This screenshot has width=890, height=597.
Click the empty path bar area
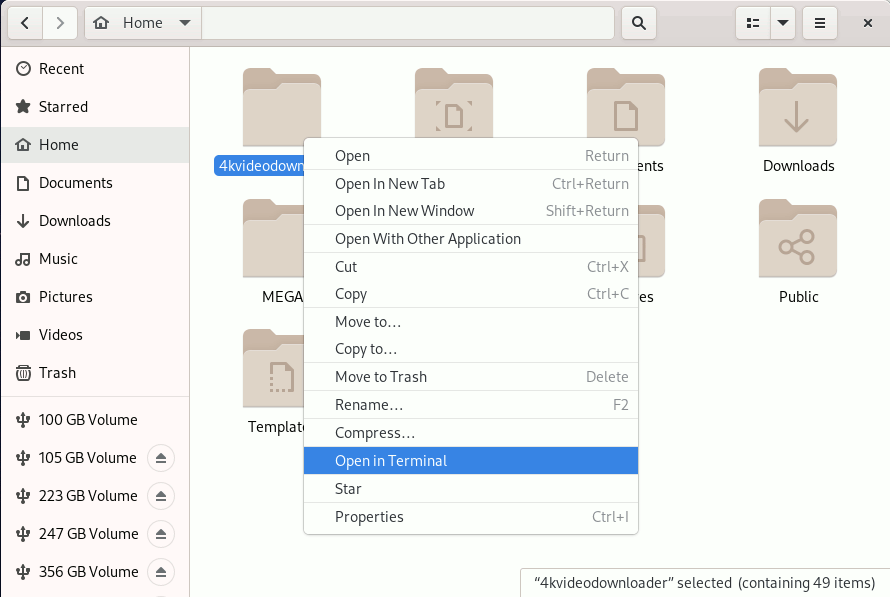coord(408,23)
